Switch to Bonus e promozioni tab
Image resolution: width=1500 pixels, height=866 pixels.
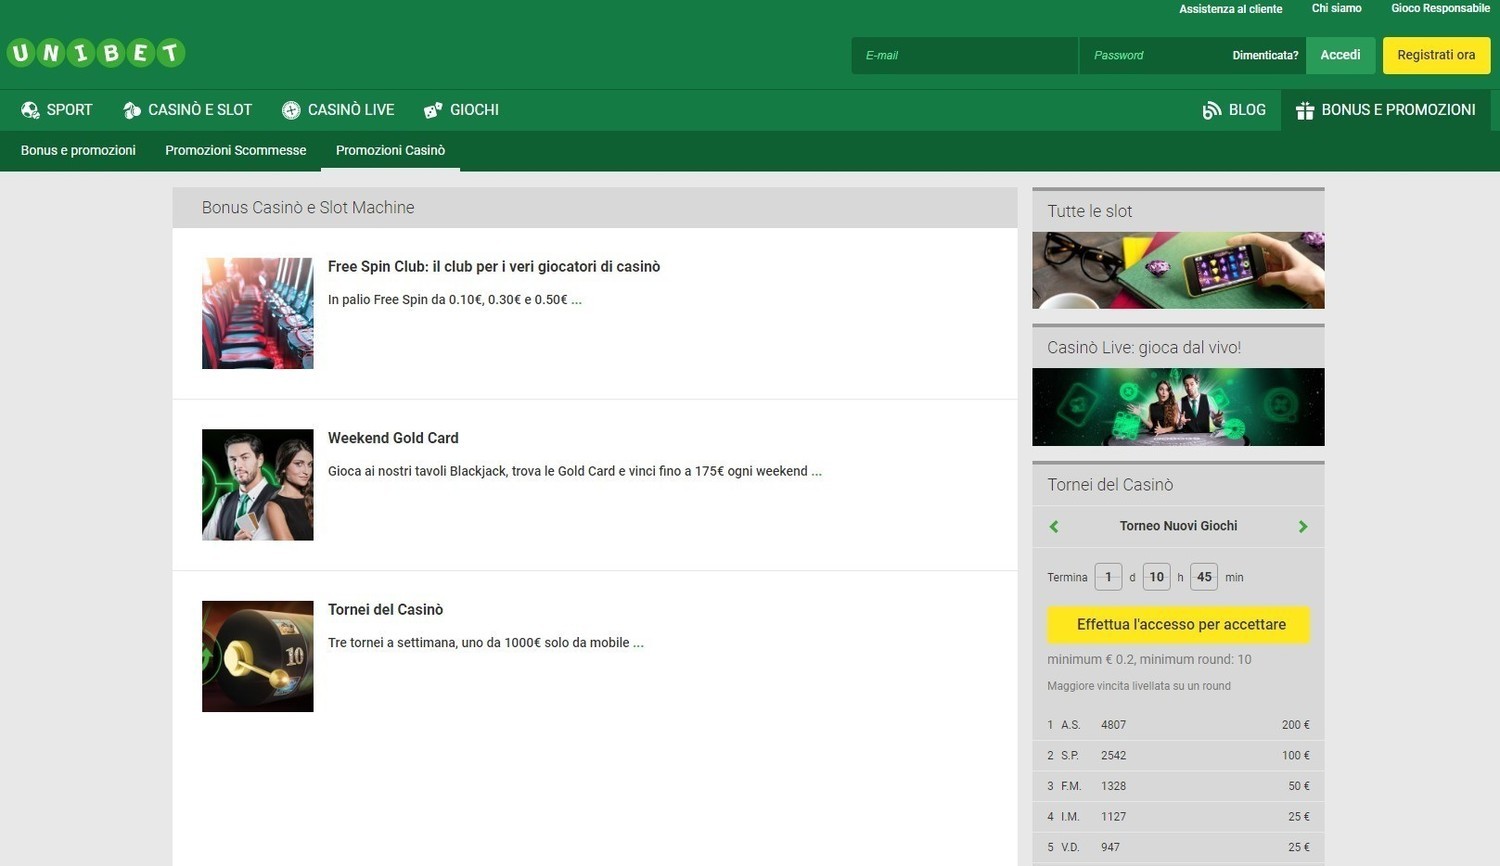(x=78, y=150)
